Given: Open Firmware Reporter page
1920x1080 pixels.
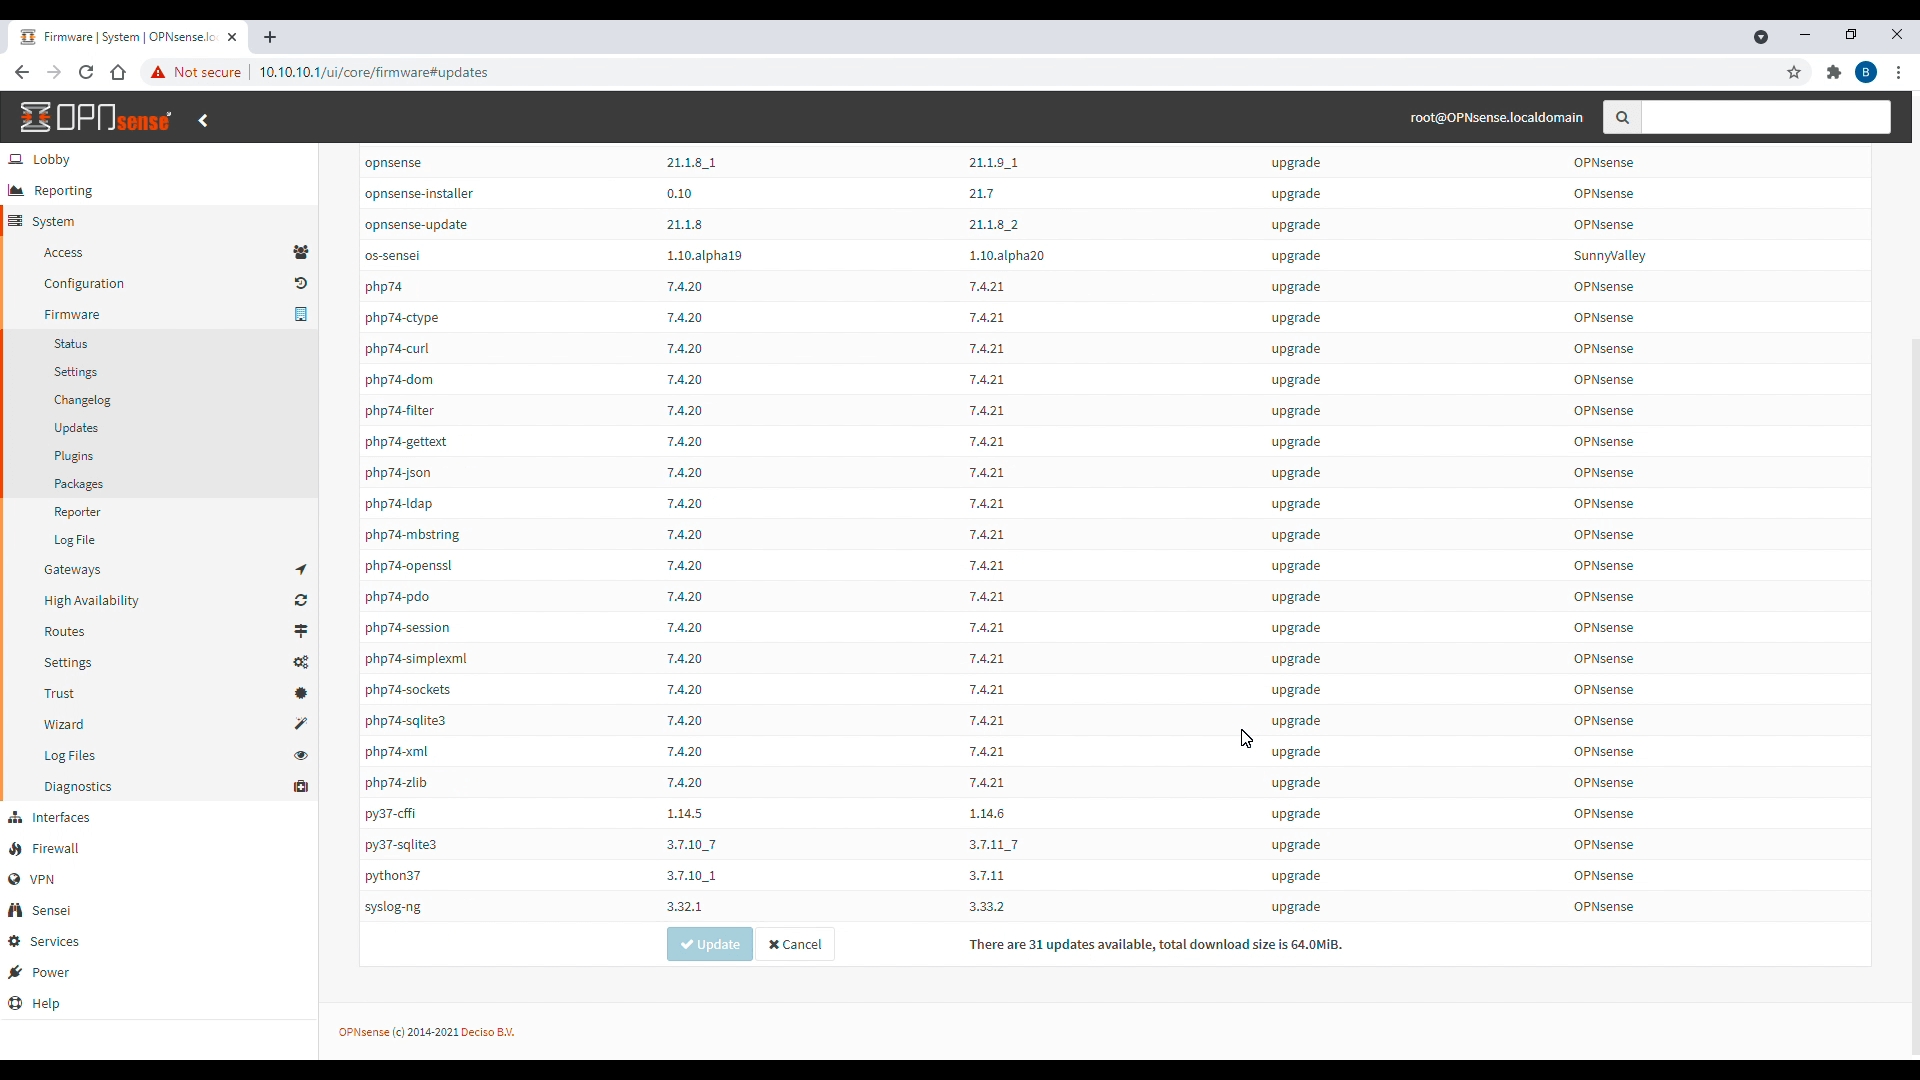Looking at the screenshot, I should 77,511.
